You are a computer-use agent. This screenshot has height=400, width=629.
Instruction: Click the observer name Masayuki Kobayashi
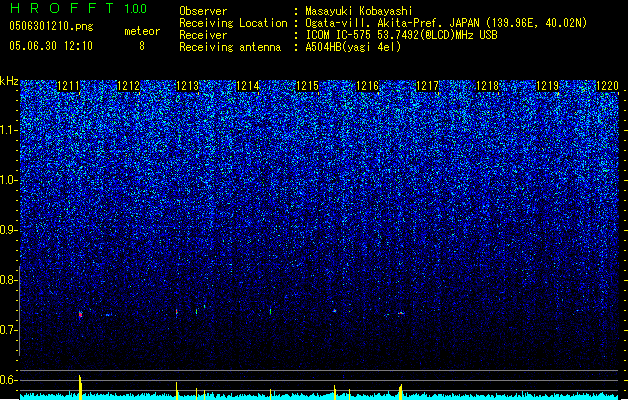[x=359, y=11]
